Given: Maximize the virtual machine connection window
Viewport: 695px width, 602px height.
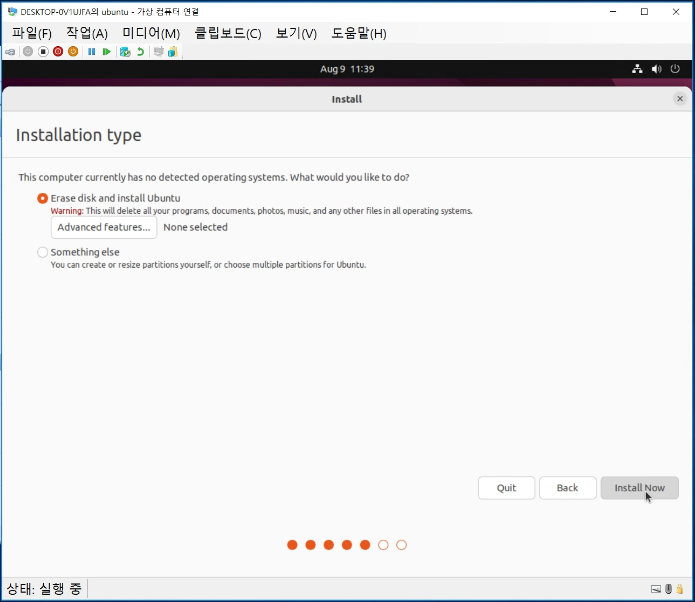Looking at the screenshot, I should point(644,12).
